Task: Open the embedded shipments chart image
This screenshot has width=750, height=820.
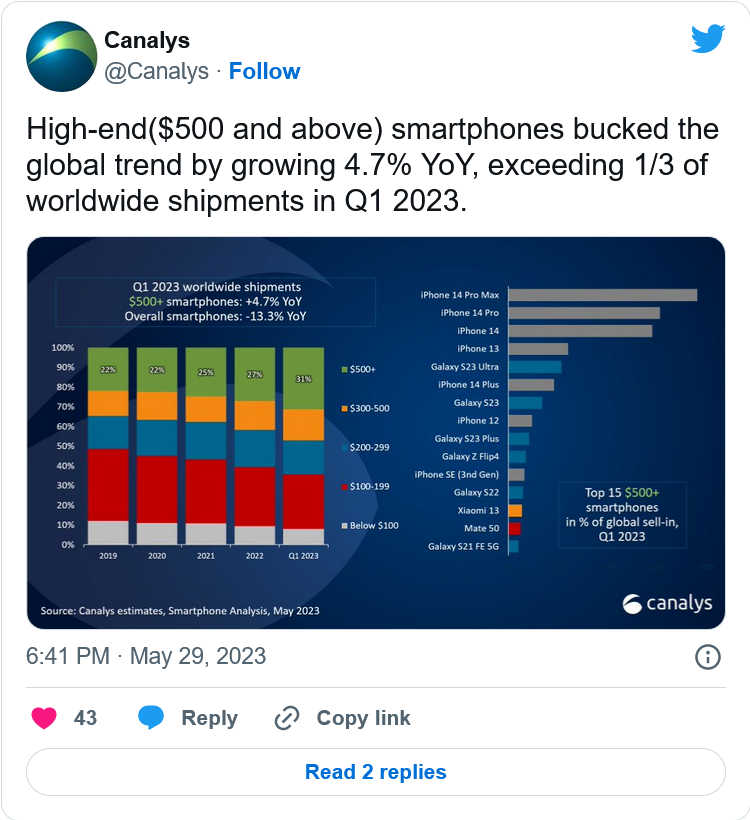Action: (x=376, y=432)
